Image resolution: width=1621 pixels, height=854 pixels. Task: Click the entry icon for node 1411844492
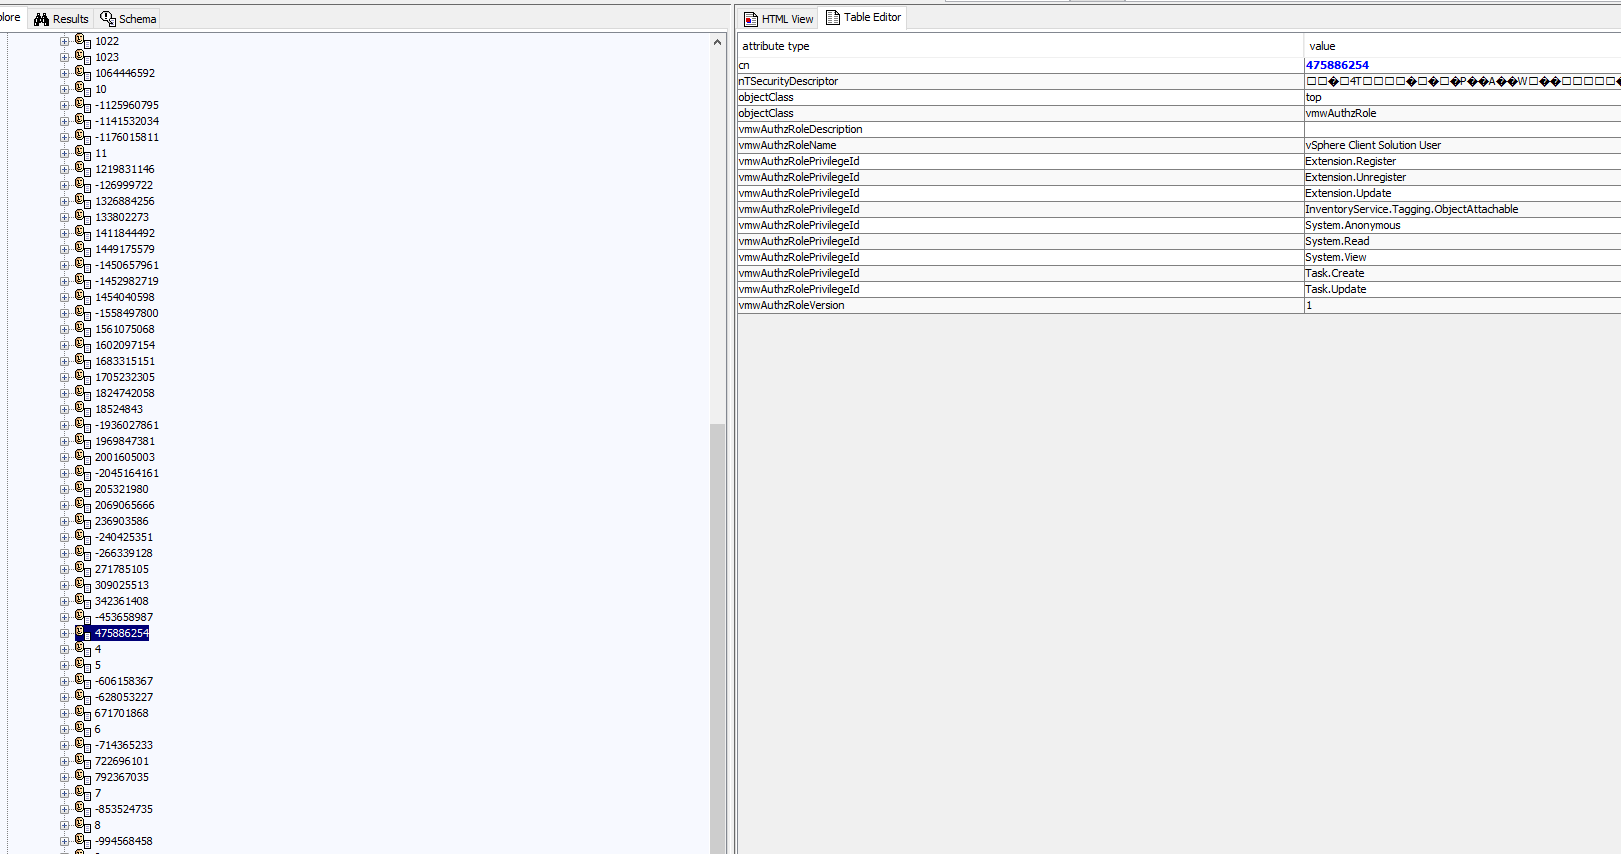[83, 233]
